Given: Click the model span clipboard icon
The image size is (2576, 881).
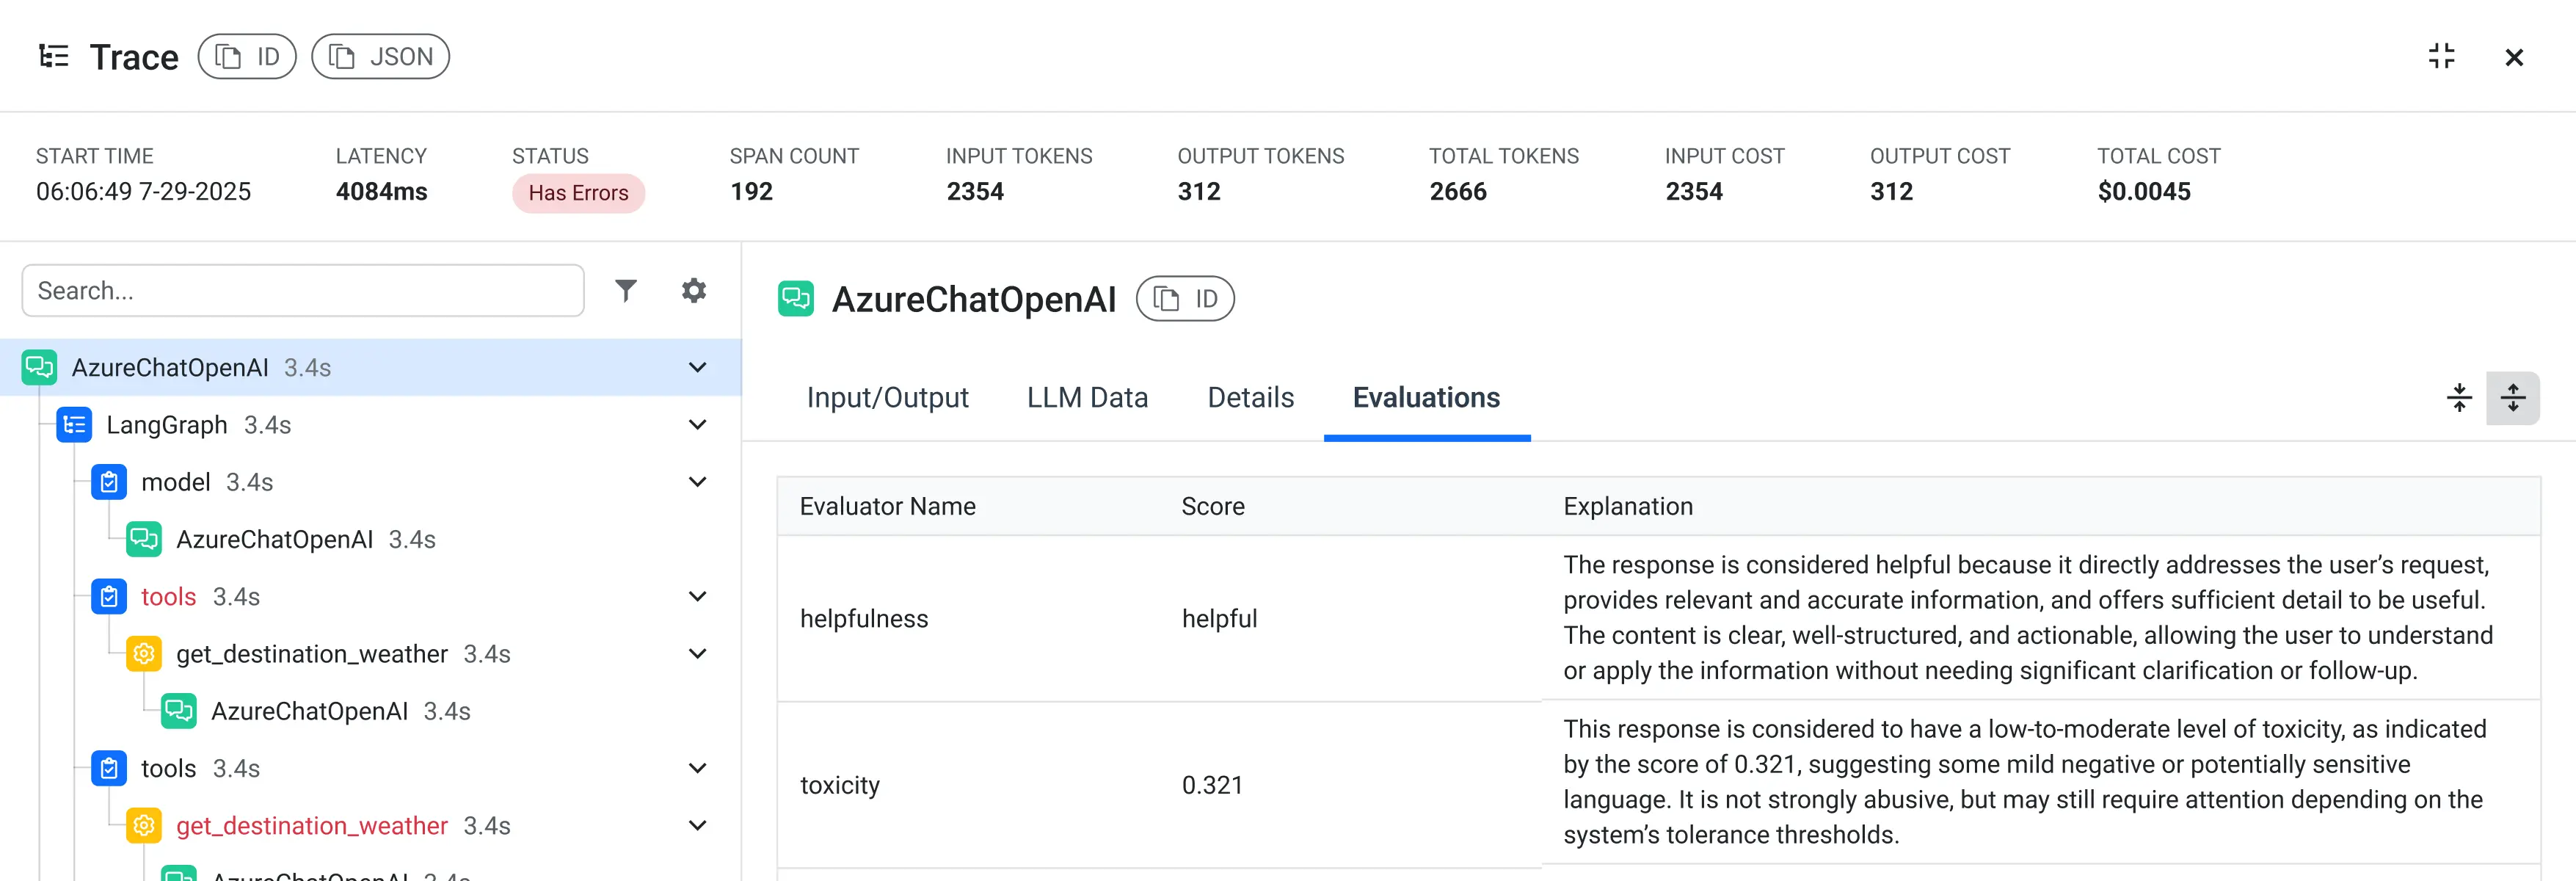Looking at the screenshot, I should click(x=109, y=482).
